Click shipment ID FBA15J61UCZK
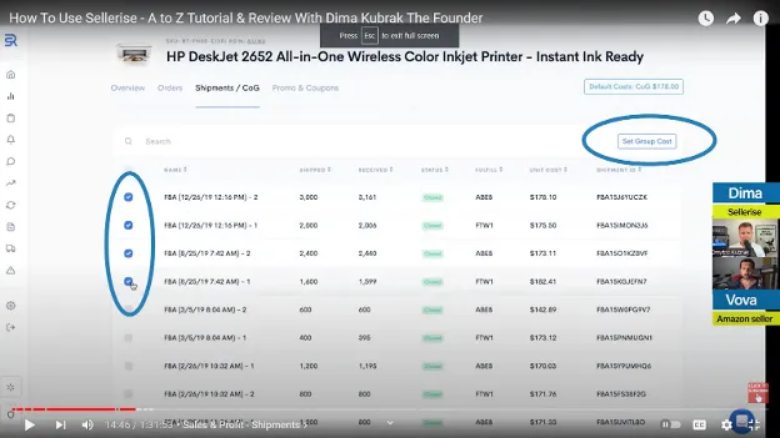 coord(622,197)
